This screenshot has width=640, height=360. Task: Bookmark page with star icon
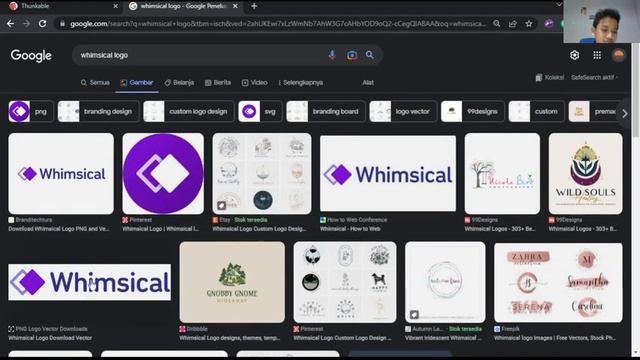click(529, 24)
